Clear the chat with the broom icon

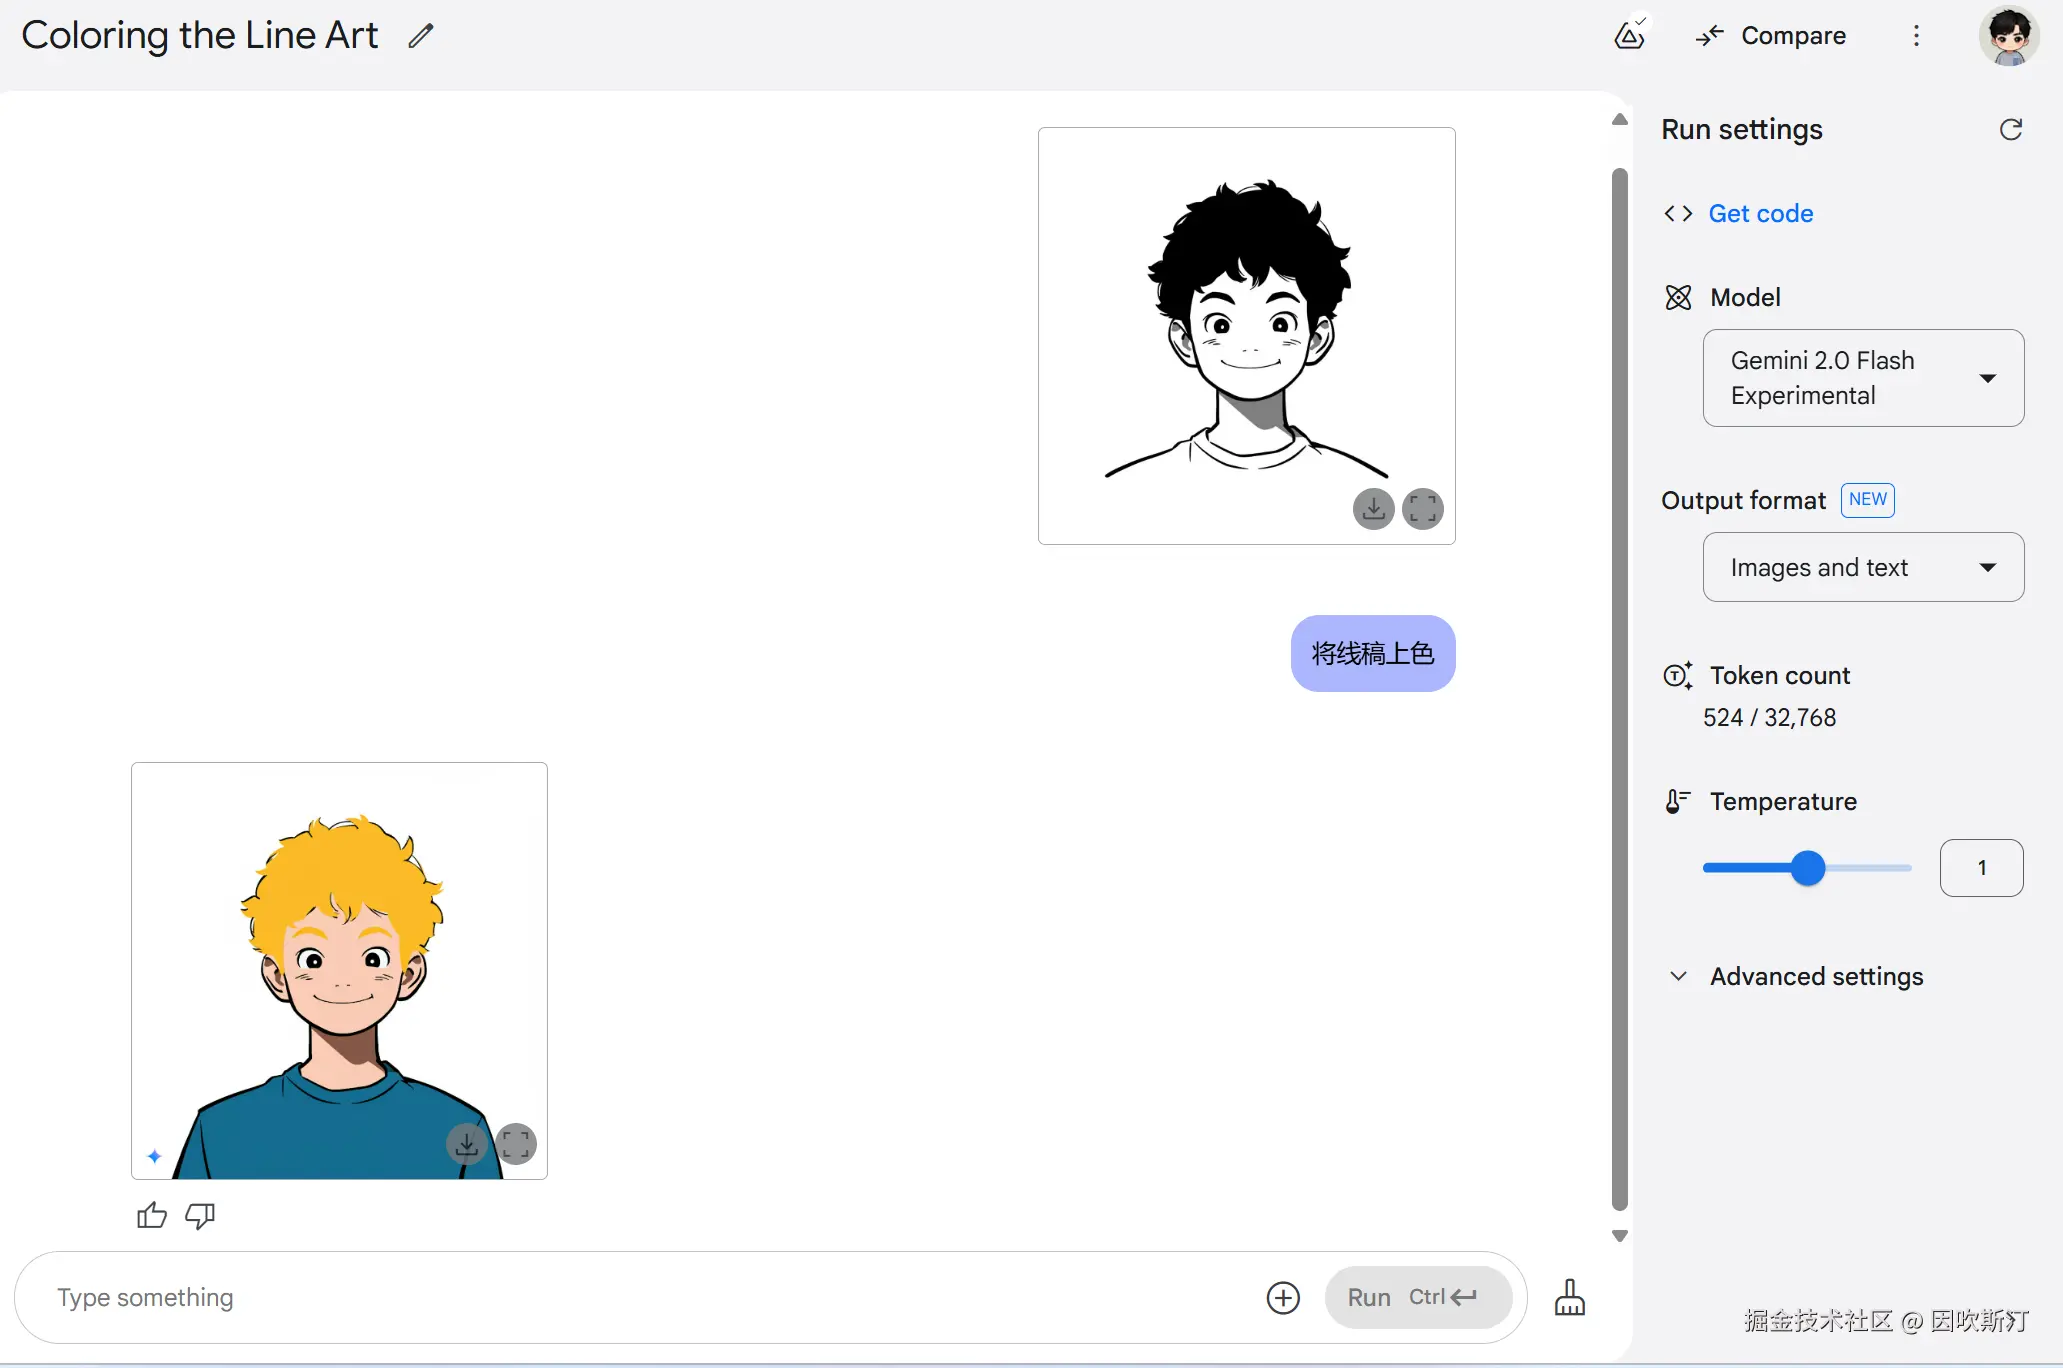[1569, 1298]
